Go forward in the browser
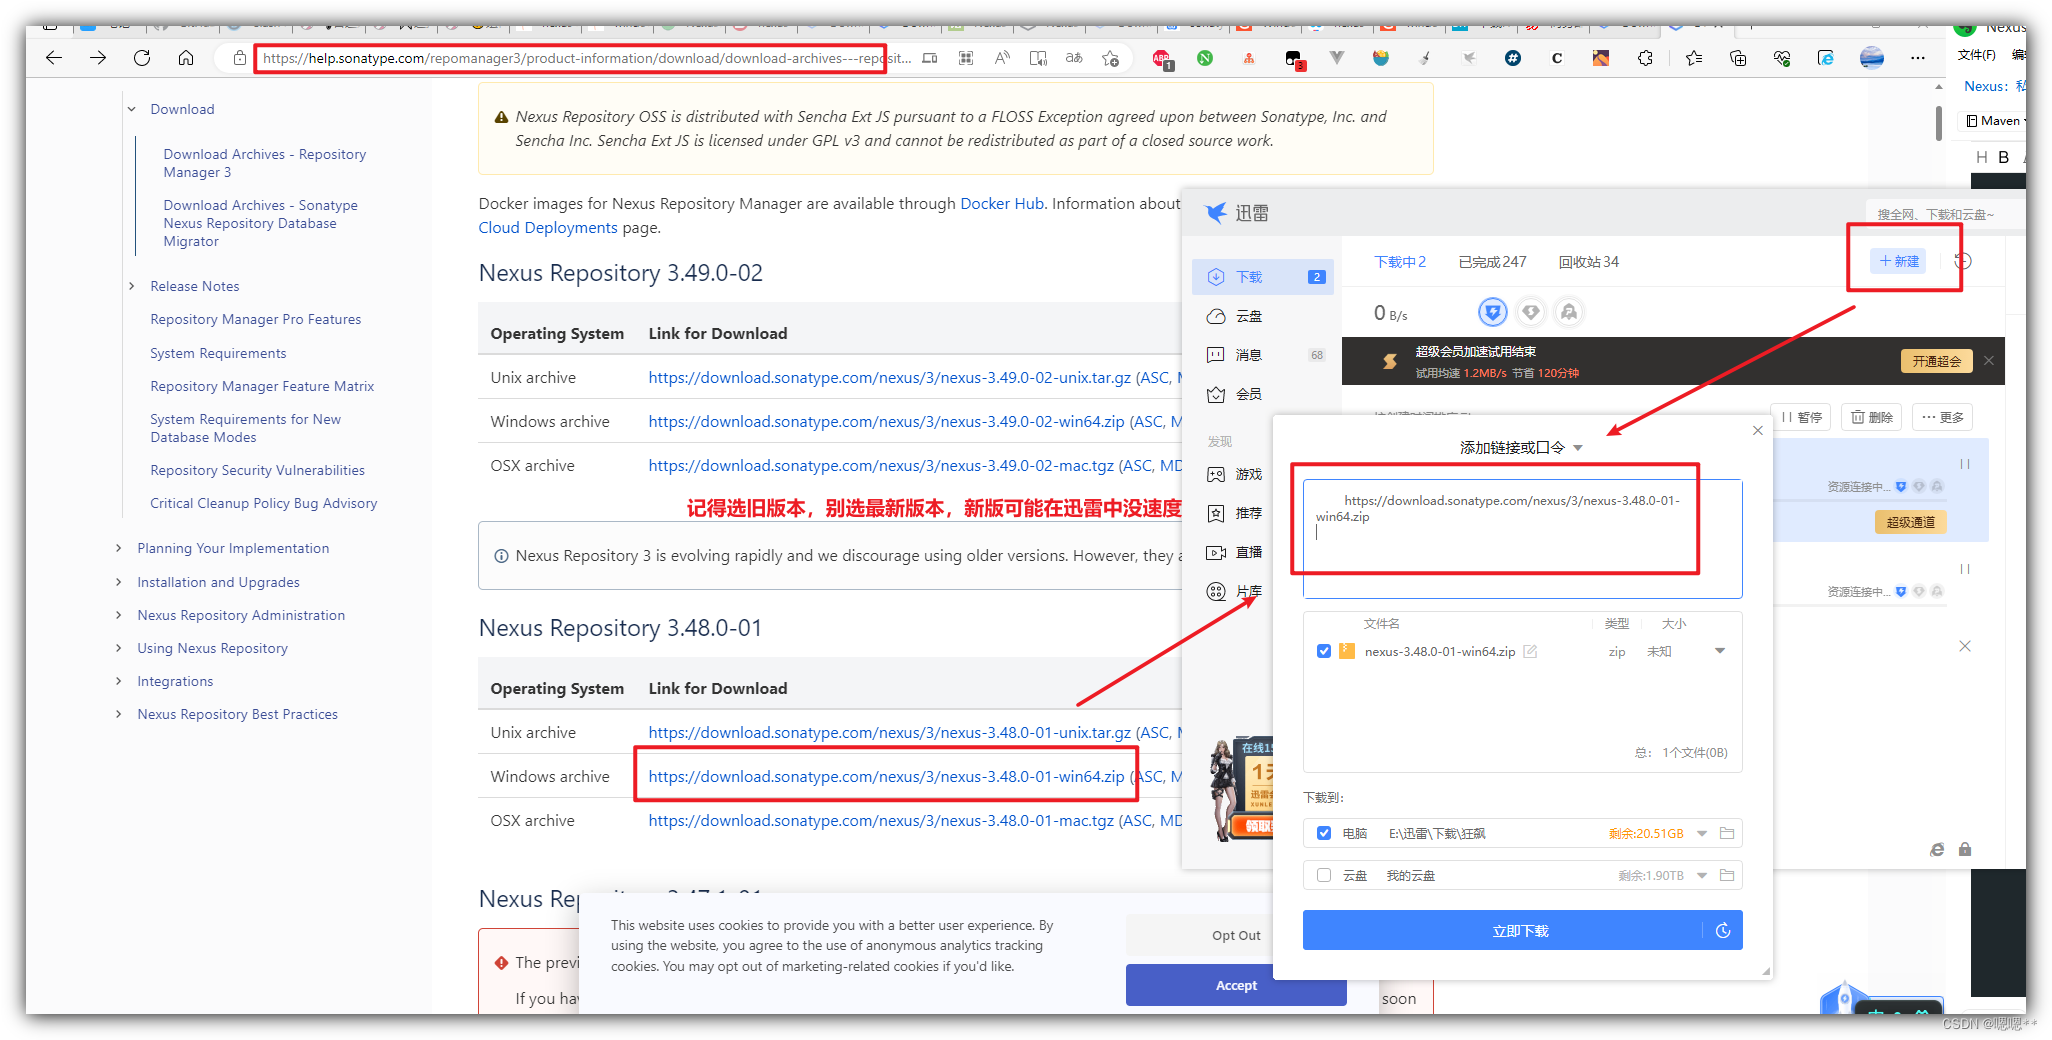2052x1040 pixels. 98,58
